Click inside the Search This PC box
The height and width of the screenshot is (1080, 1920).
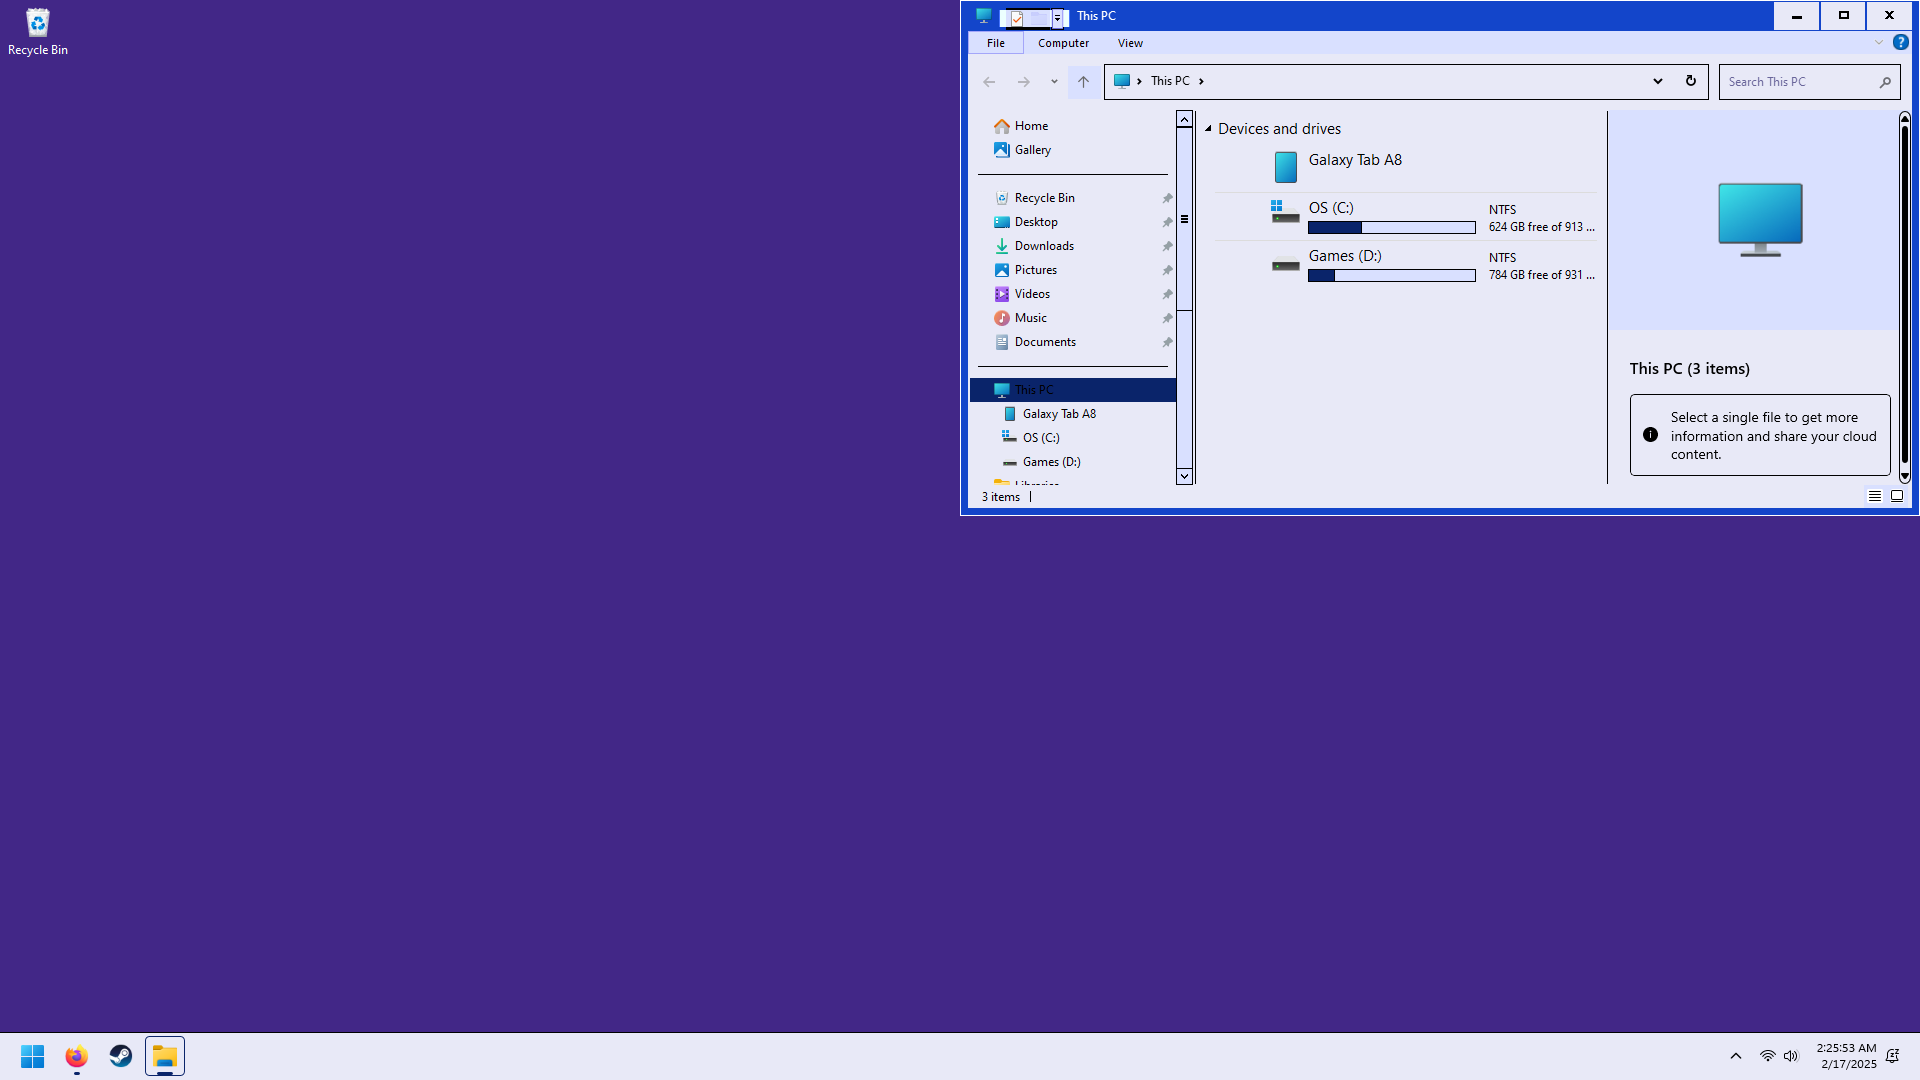[1800, 81]
